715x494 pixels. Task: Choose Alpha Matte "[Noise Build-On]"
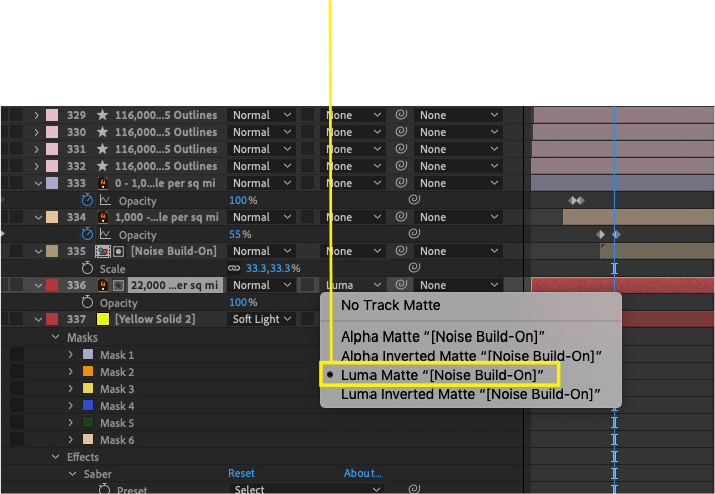(443, 337)
